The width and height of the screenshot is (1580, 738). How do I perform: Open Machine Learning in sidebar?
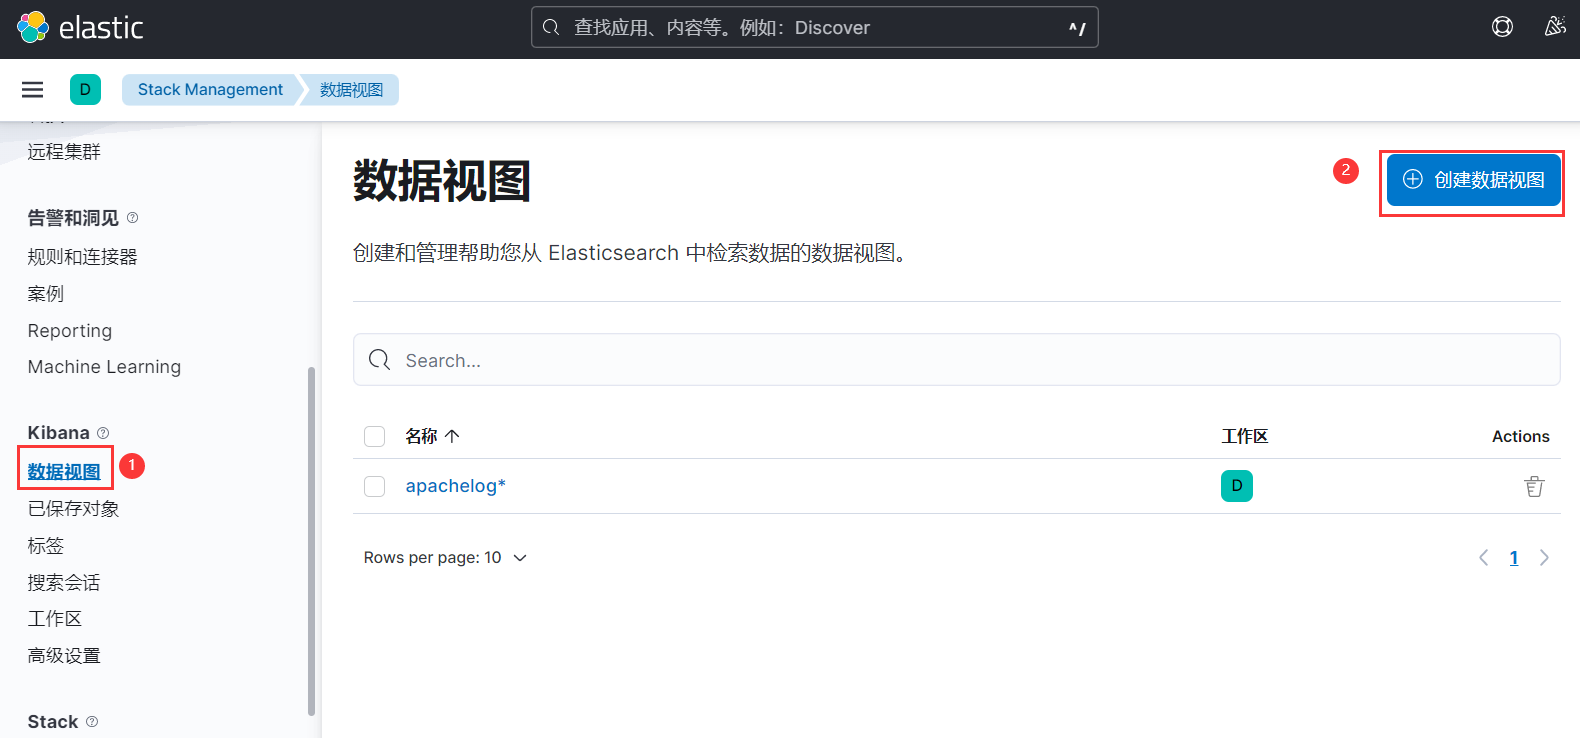pyautogui.click(x=104, y=367)
